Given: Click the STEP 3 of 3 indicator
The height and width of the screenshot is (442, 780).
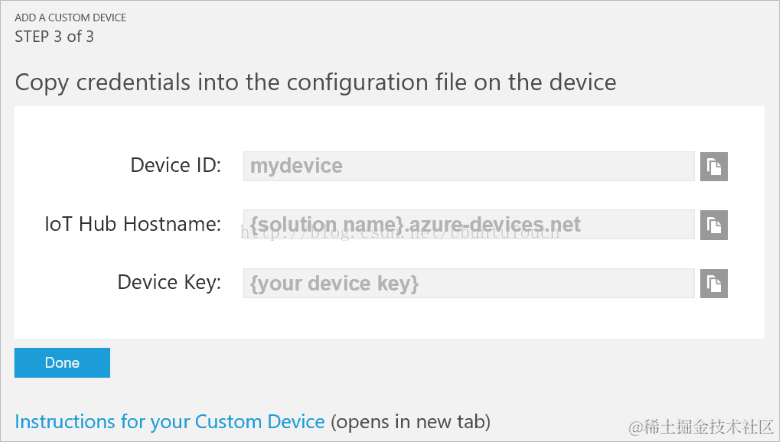Looking at the screenshot, I should tap(54, 37).
